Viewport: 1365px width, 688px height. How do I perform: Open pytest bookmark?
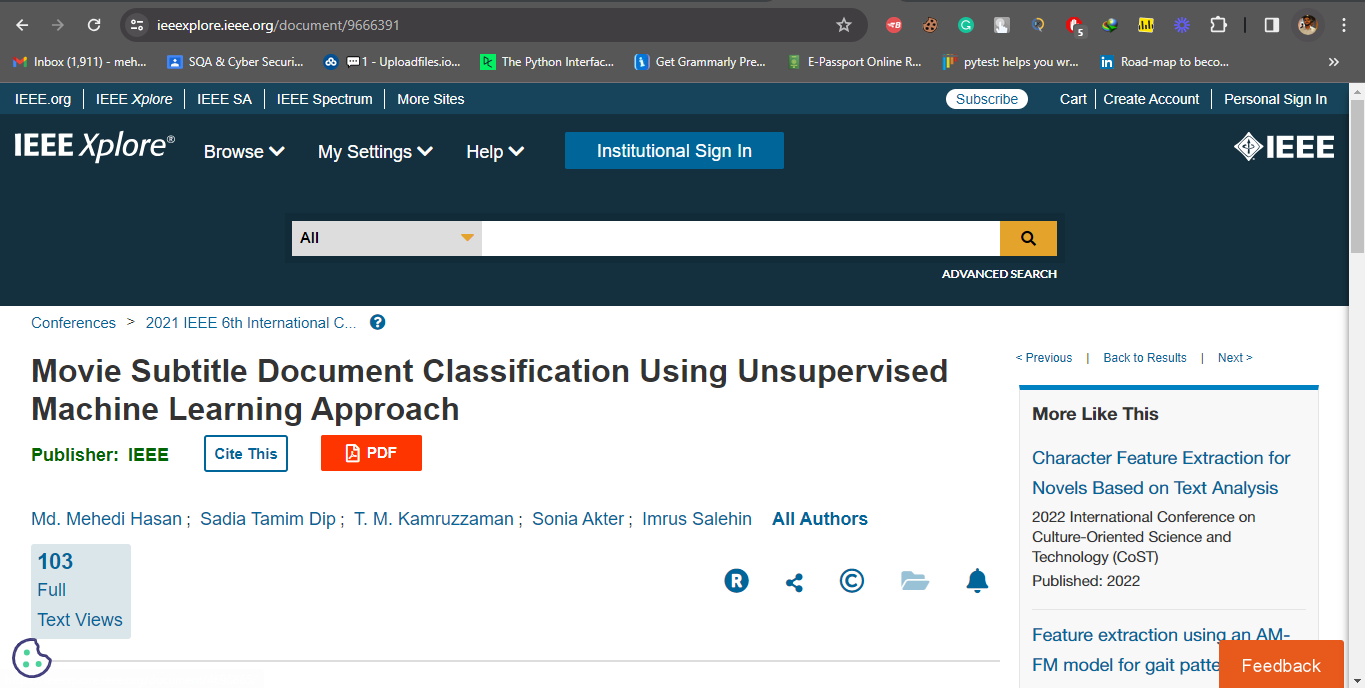(x=1010, y=62)
